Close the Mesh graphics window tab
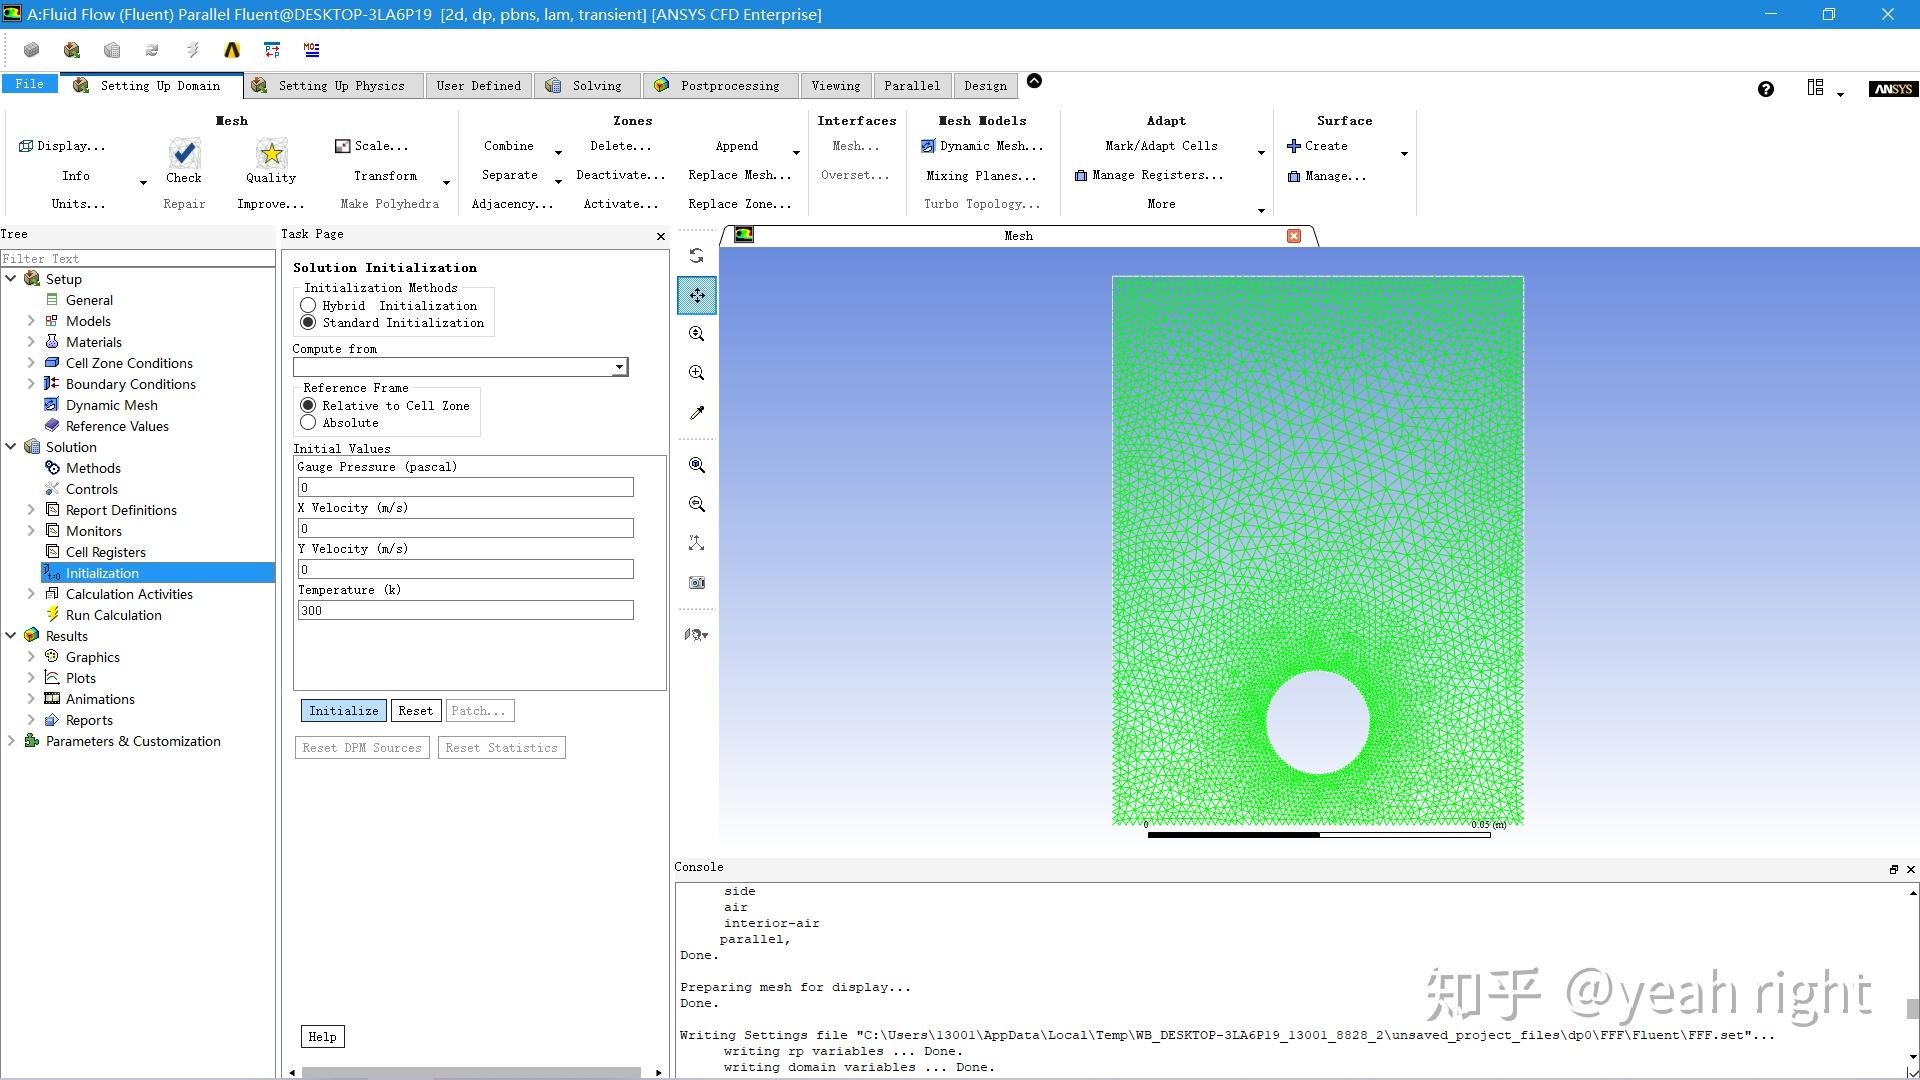 [x=1294, y=236]
